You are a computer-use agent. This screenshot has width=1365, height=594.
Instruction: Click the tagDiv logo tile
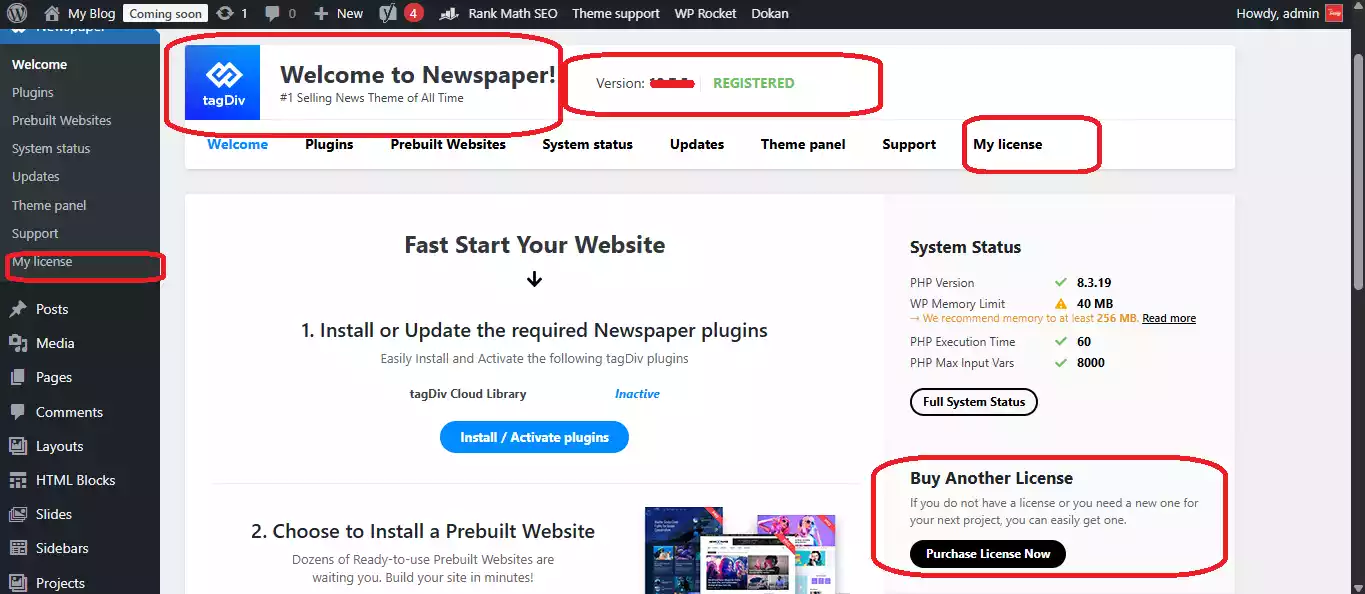point(222,82)
